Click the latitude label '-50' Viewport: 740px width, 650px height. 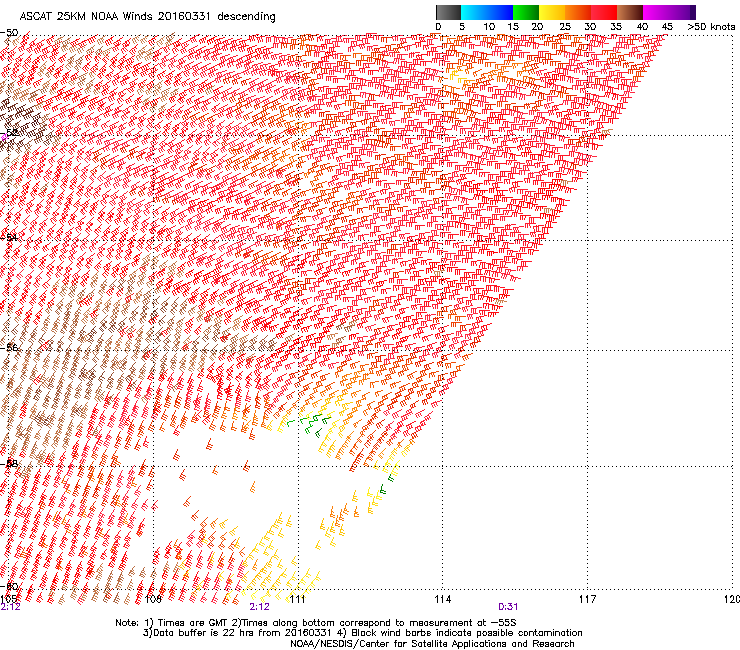(x=9, y=33)
